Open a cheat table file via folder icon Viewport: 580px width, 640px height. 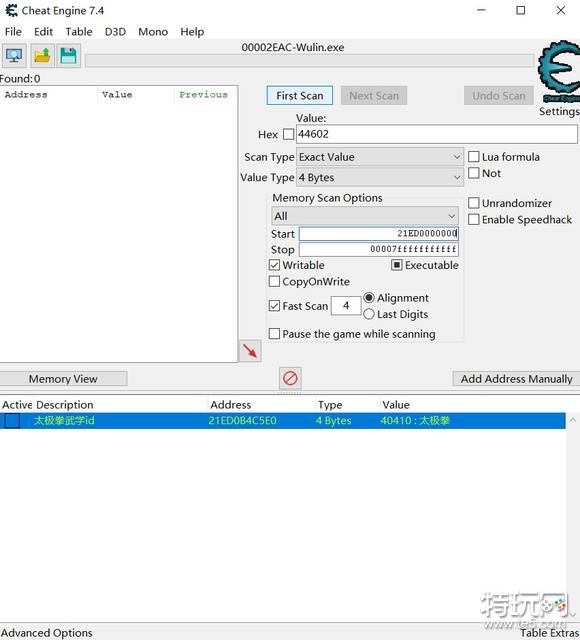click(42, 56)
